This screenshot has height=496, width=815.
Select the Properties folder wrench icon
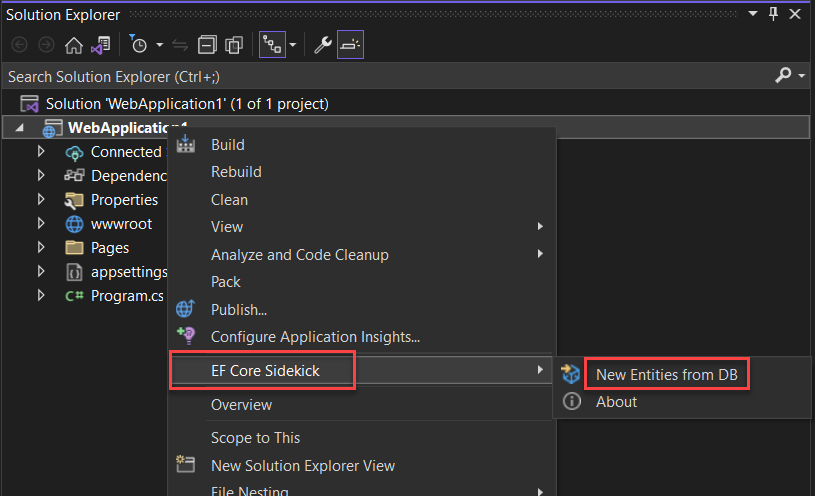74,200
